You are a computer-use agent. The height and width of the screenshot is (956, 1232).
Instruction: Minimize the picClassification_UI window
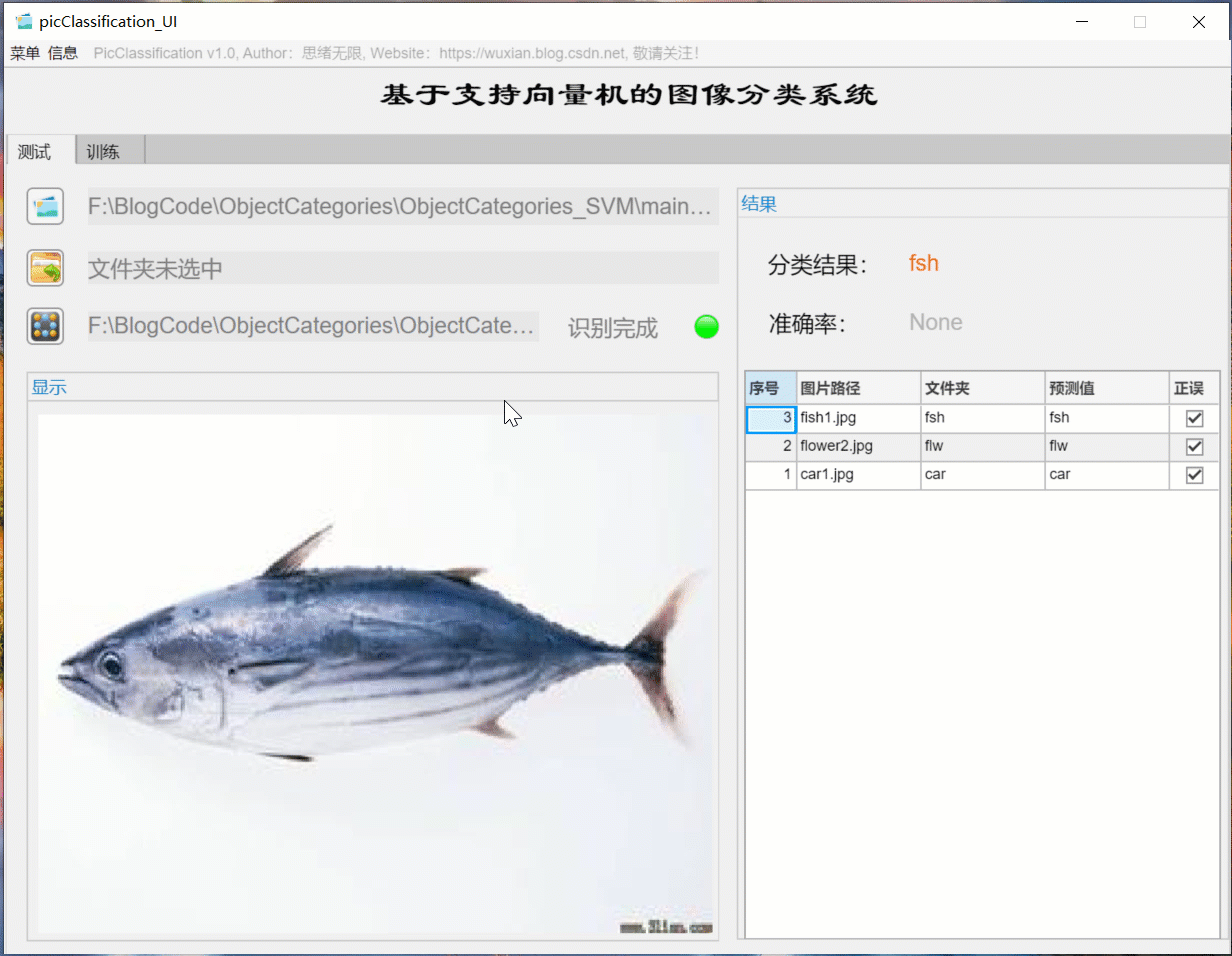[x=1081, y=22]
